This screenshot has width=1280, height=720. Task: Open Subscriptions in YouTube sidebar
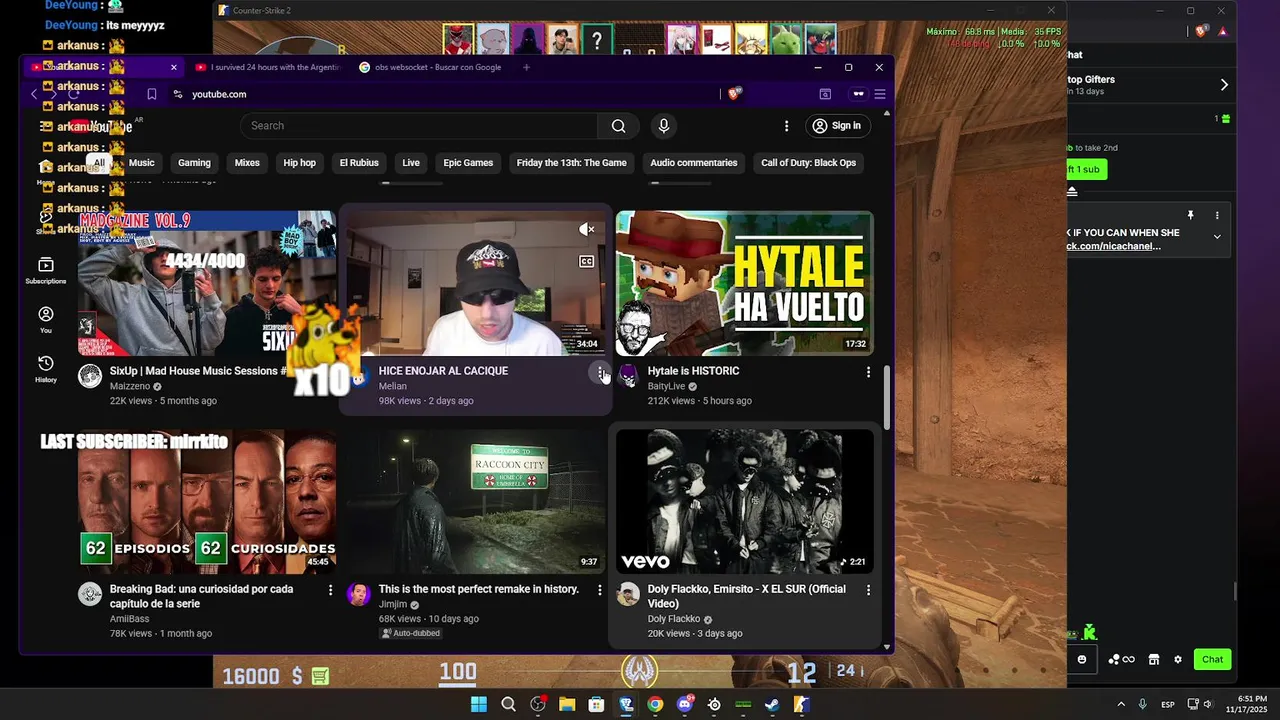tap(46, 271)
